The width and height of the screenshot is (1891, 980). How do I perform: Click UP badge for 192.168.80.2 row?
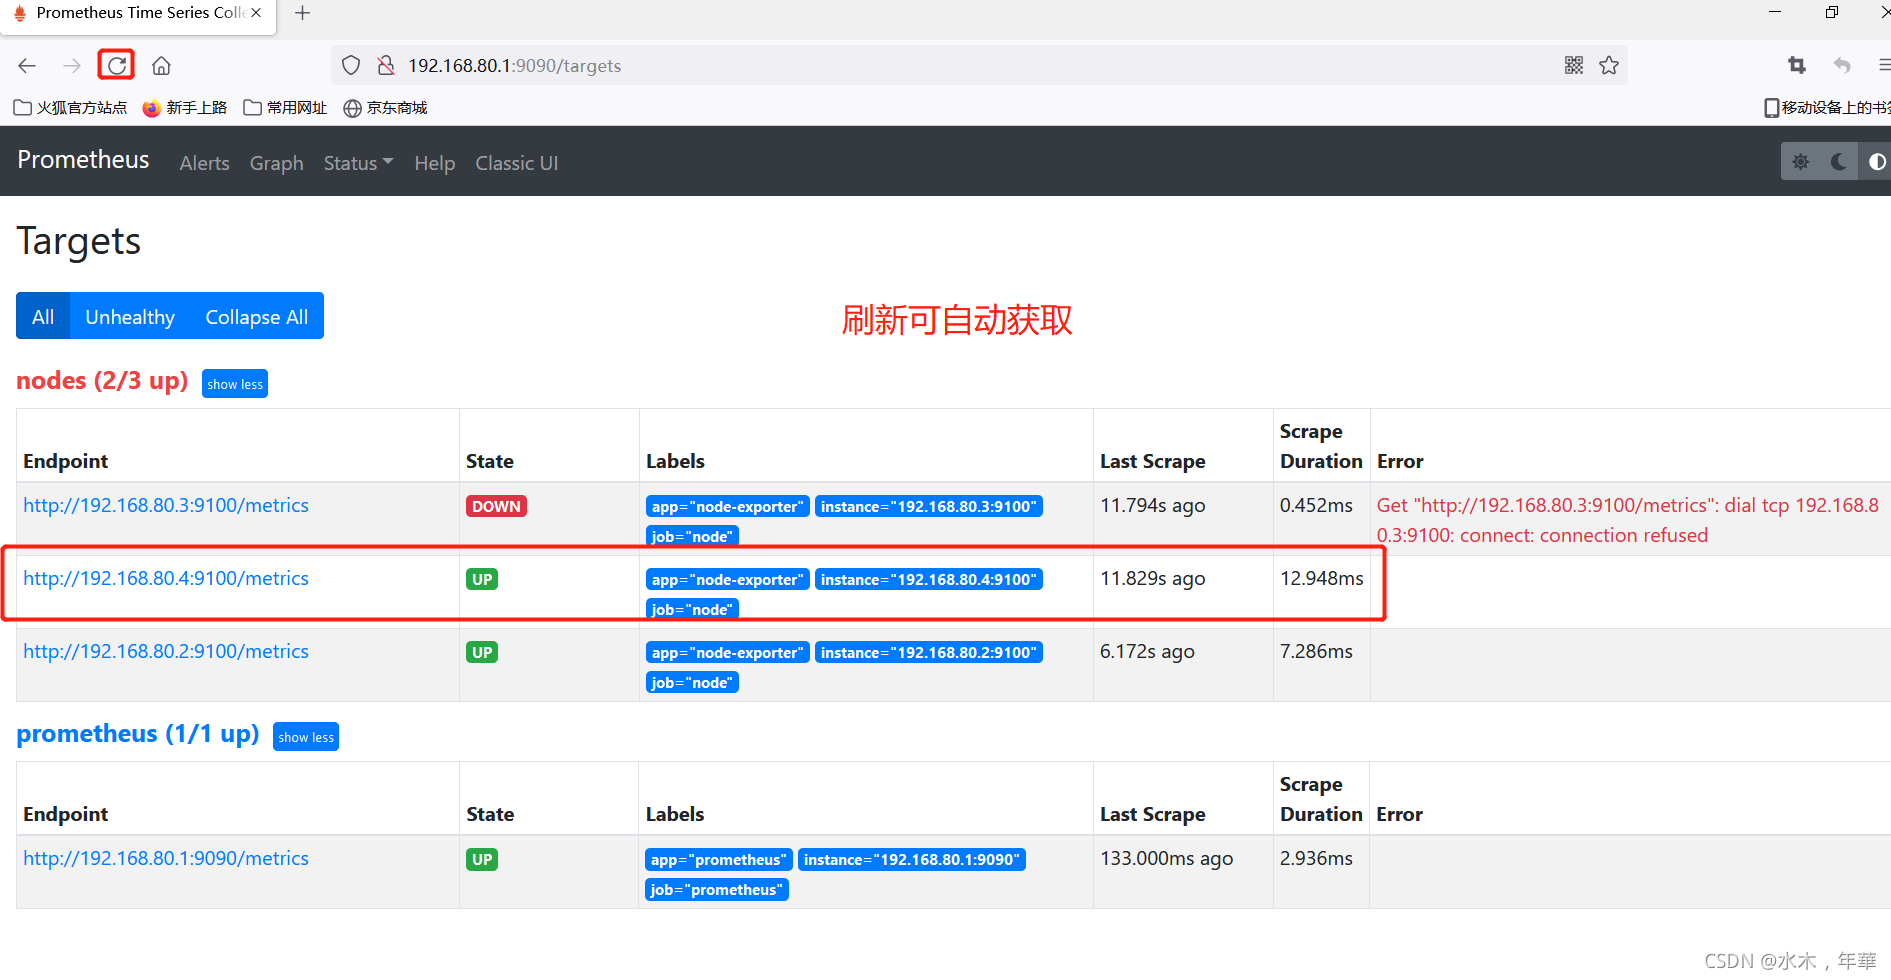click(482, 652)
